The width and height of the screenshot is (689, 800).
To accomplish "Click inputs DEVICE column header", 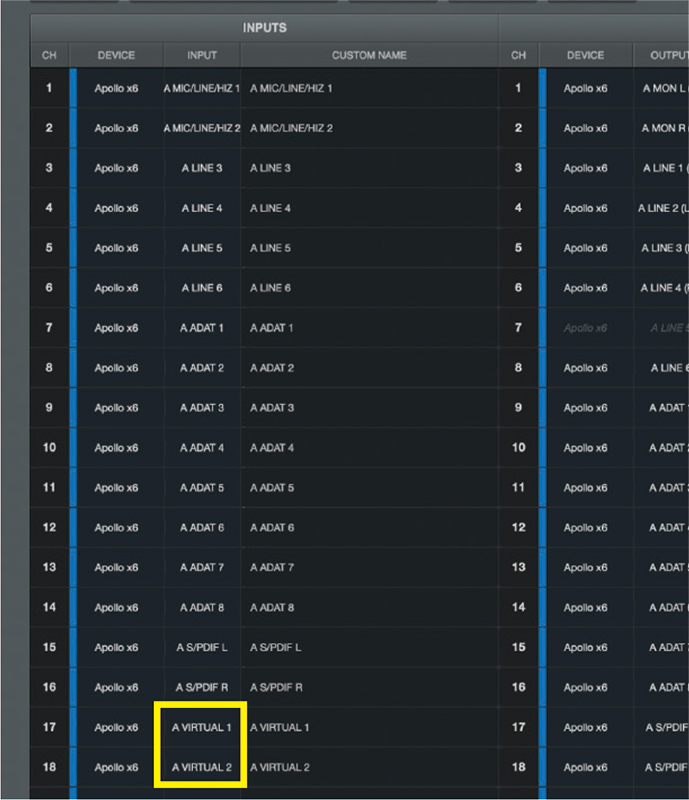I will (116, 55).
